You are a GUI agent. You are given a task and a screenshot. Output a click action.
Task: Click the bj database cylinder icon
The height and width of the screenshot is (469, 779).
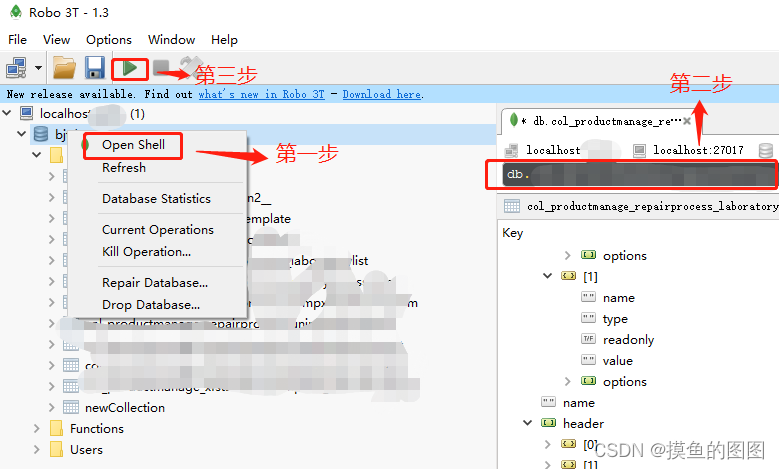tap(41, 134)
